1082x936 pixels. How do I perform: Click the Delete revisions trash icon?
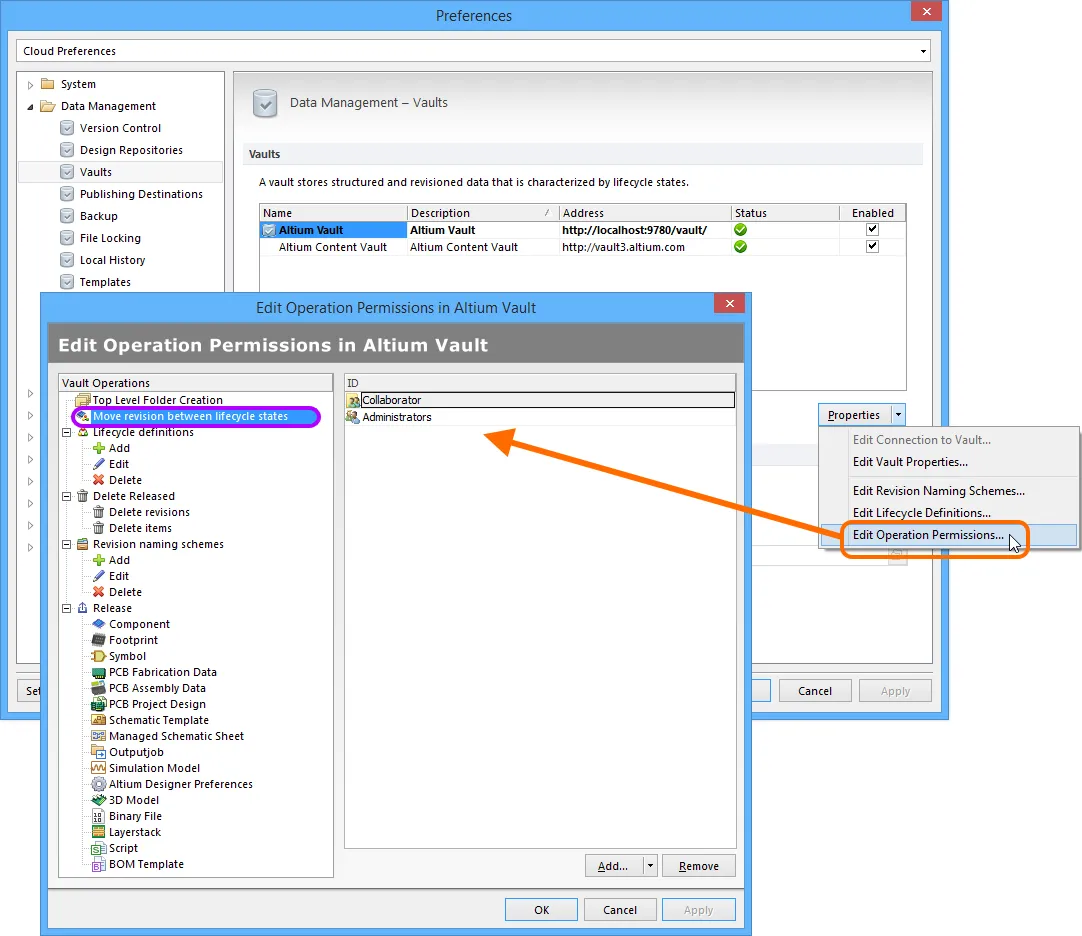click(99, 512)
